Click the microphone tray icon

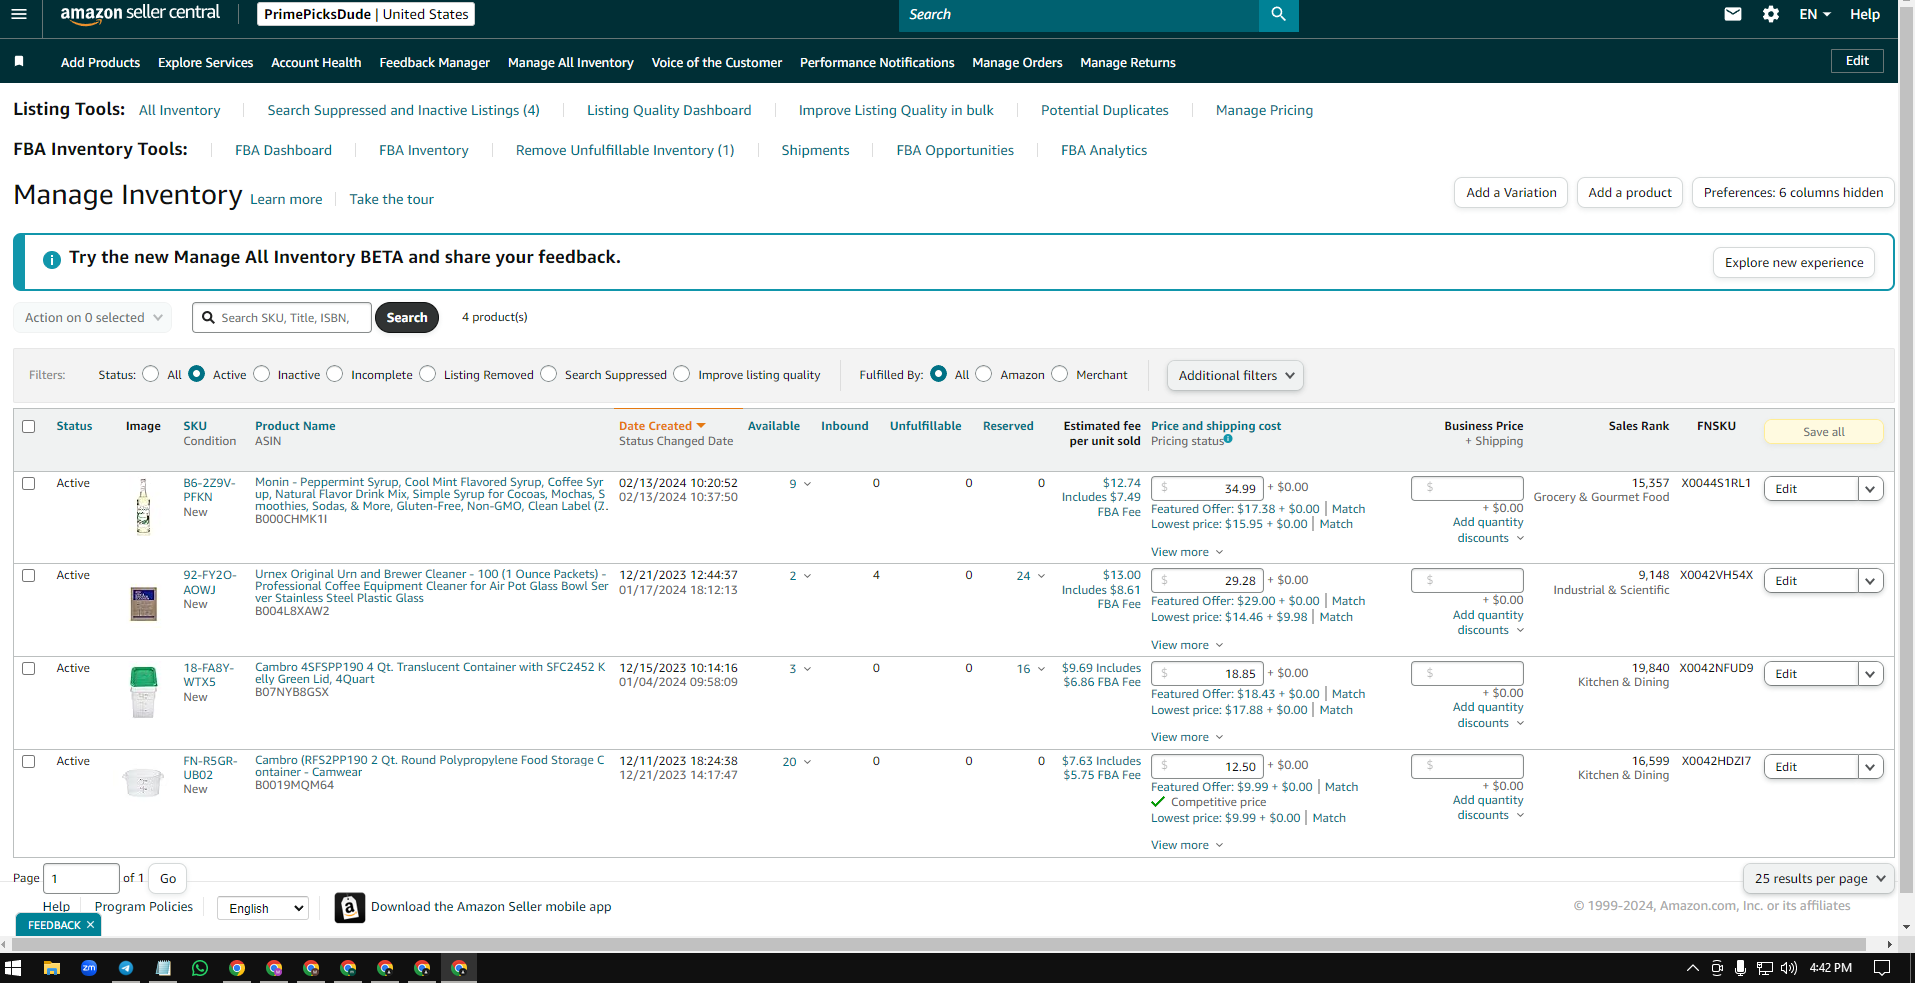pyautogui.click(x=1741, y=968)
